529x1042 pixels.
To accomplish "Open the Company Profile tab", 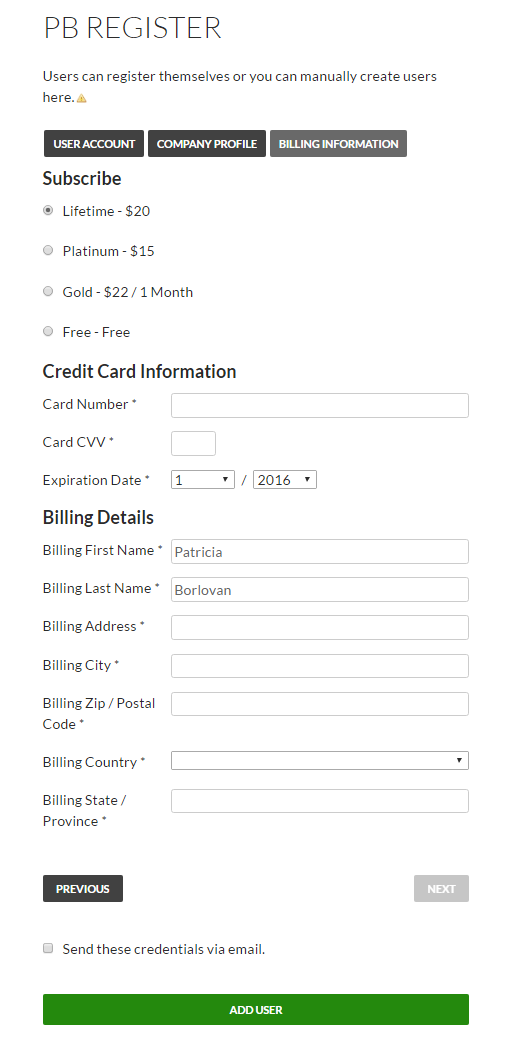I will [207, 144].
